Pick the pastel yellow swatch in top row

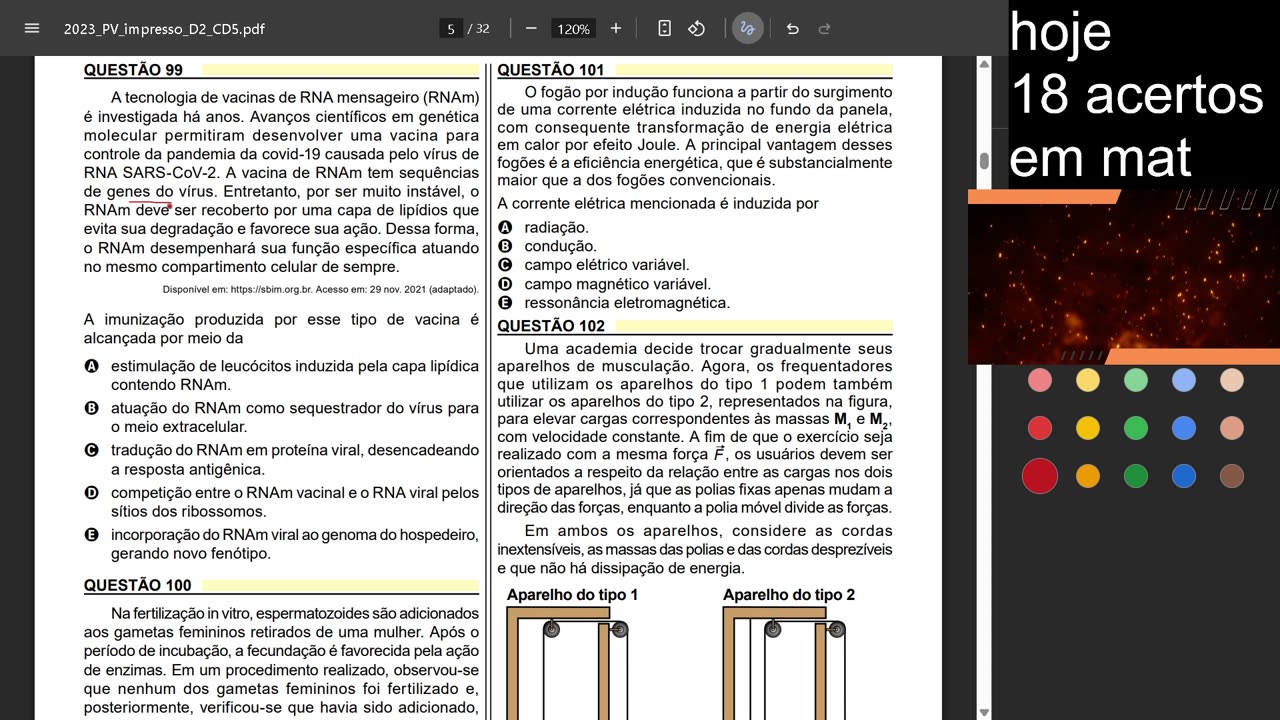pyautogui.click(x=1088, y=380)
